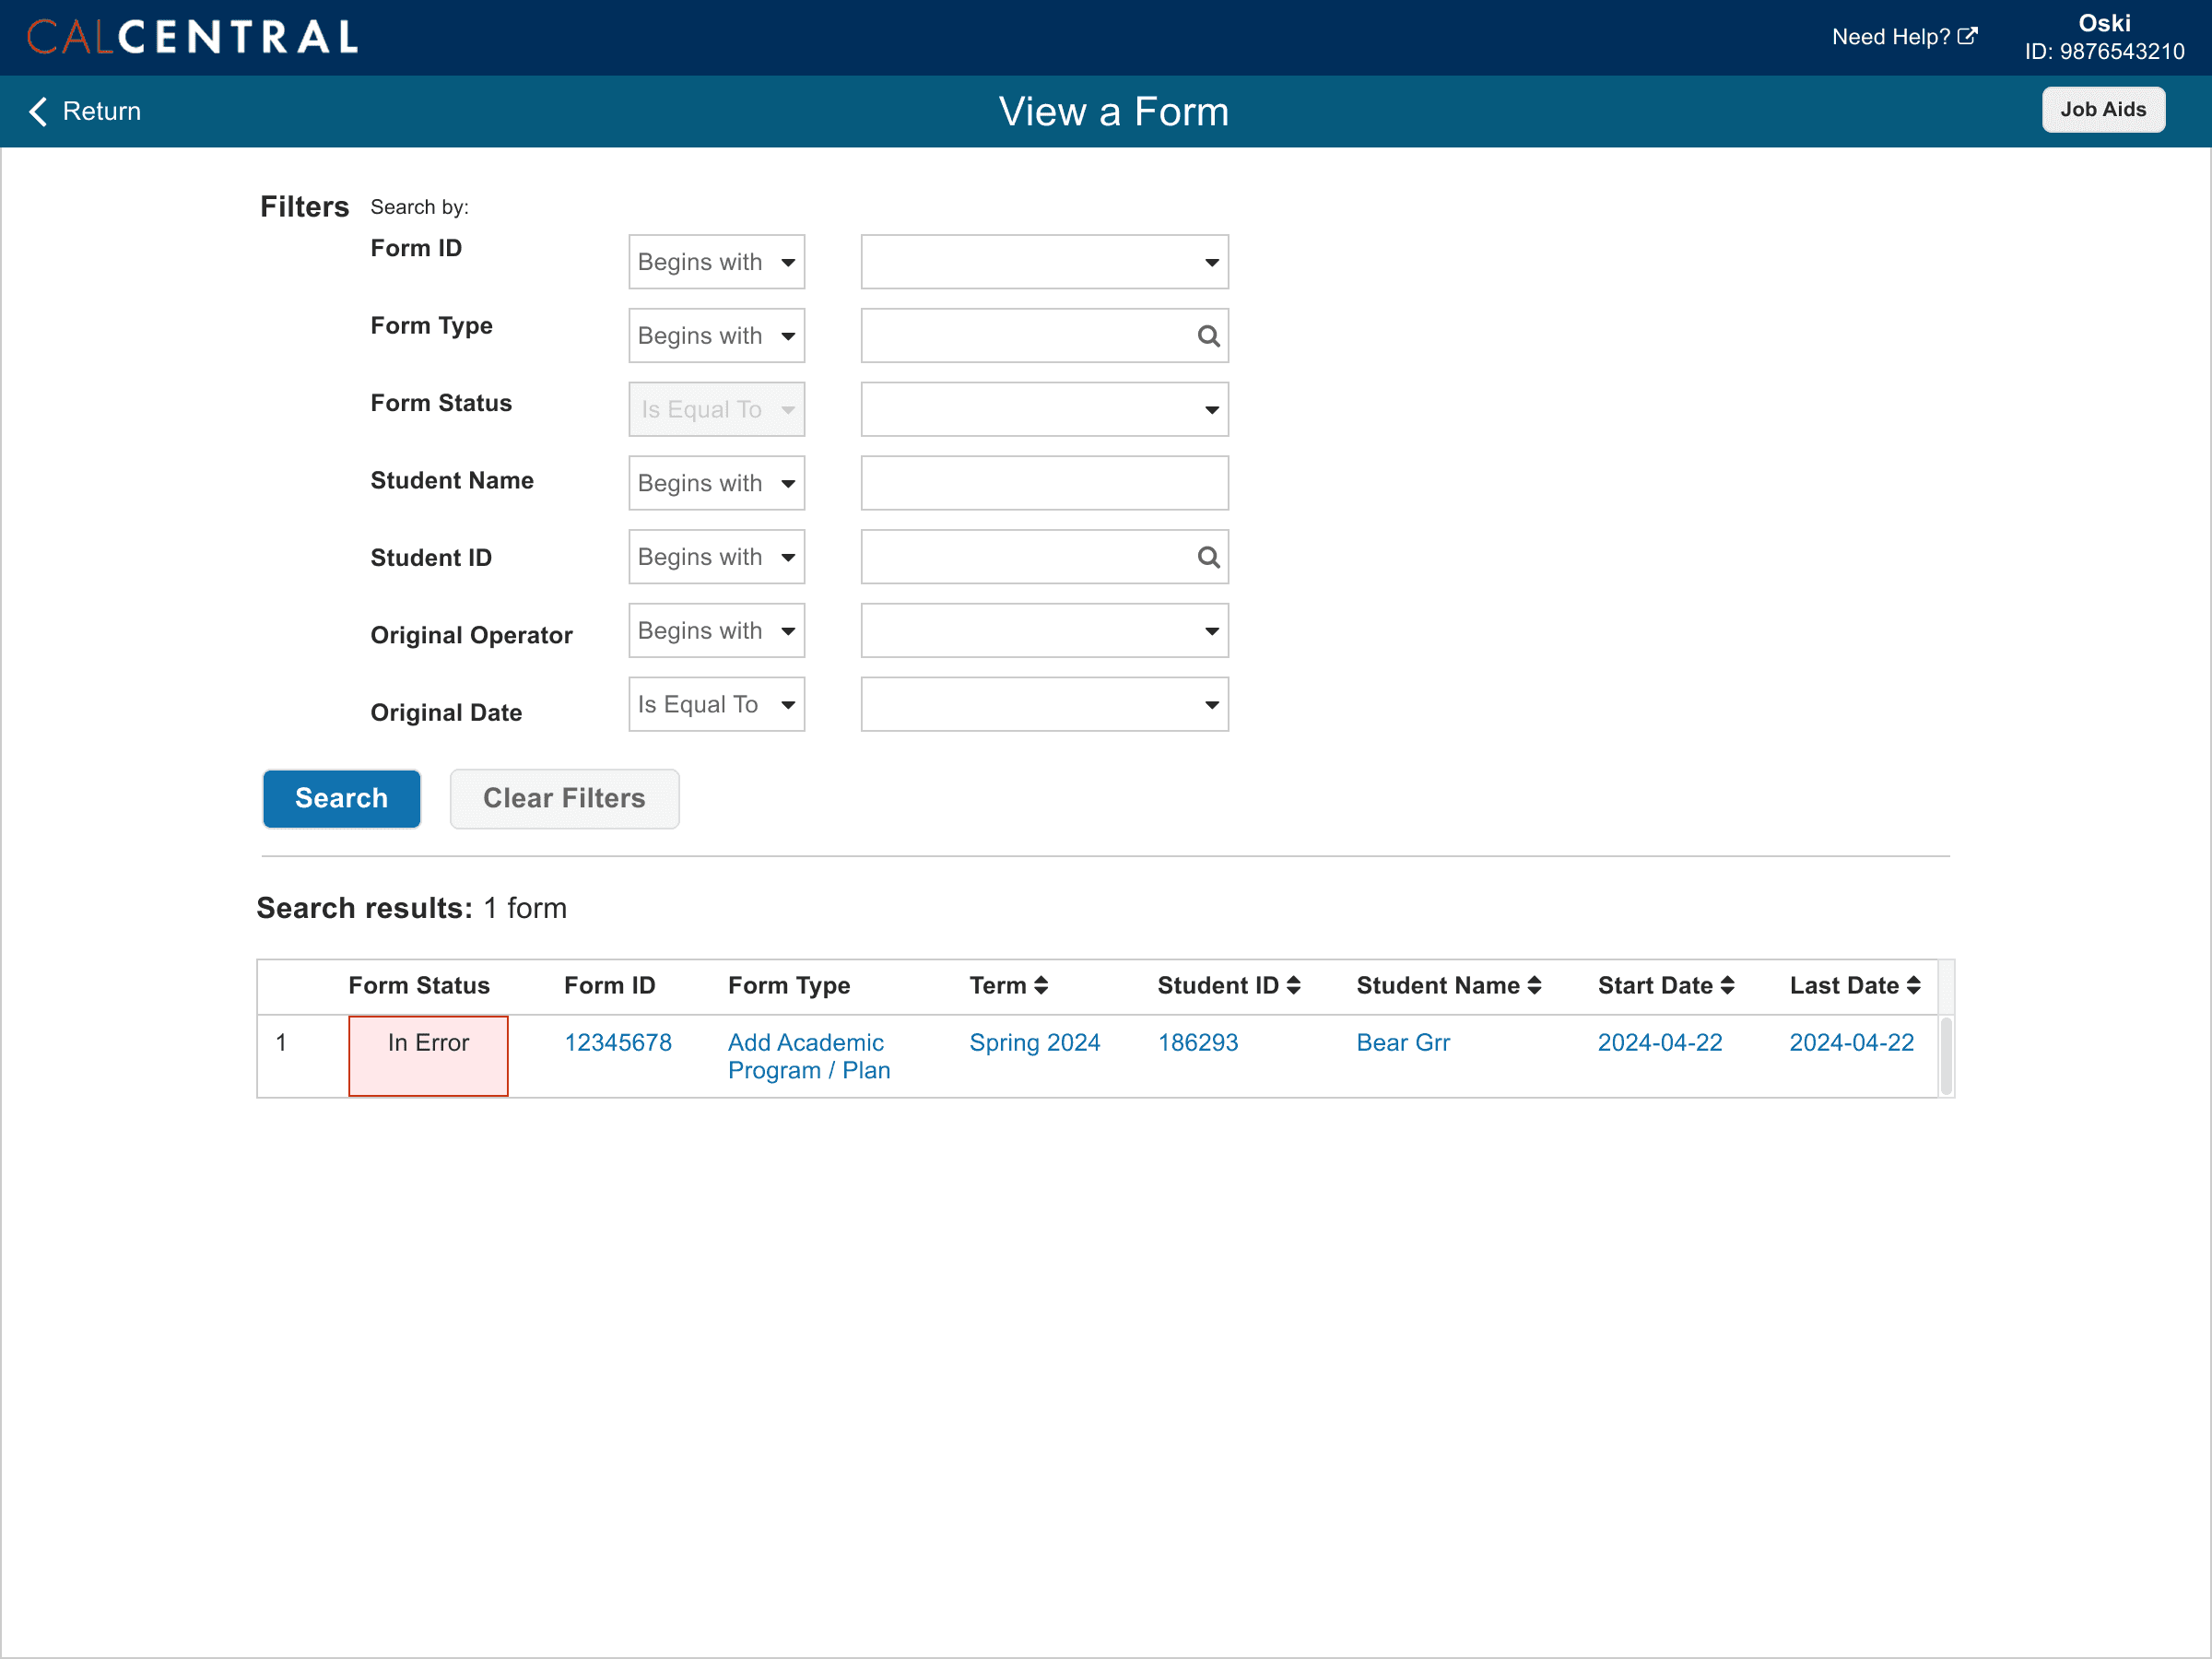Screen dimensions: 2212x1659
Task: Sort results by the Term column arrows
Action: click(x=1041, y=985)
